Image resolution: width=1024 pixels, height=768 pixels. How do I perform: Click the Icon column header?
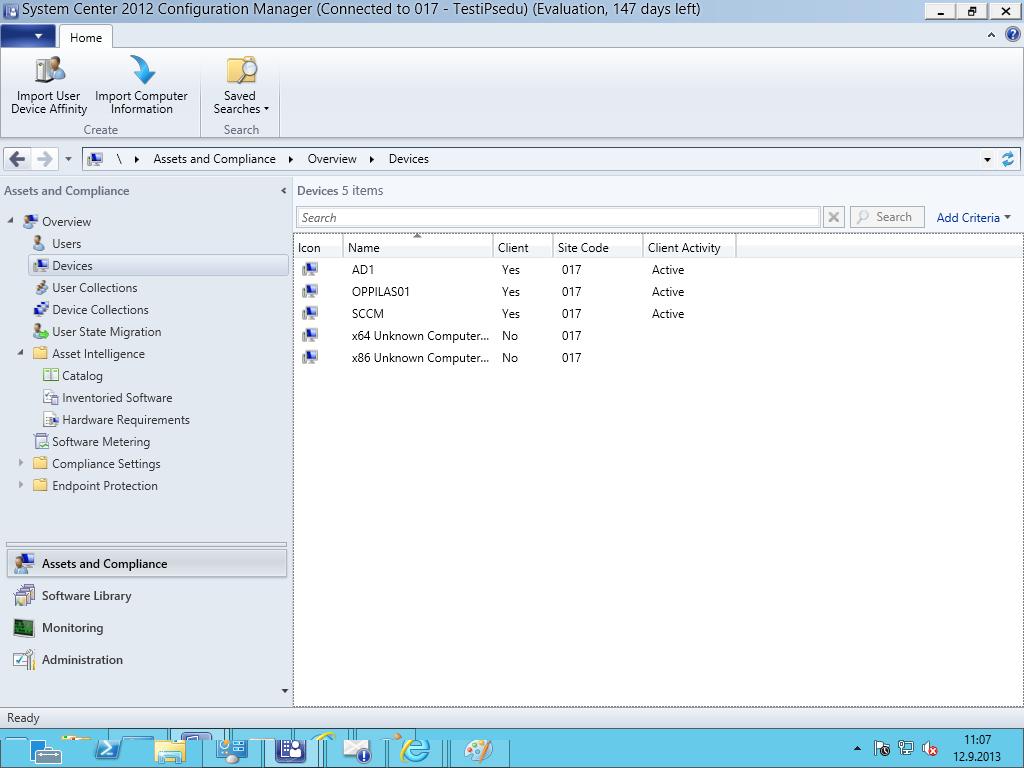coord(318,248)
